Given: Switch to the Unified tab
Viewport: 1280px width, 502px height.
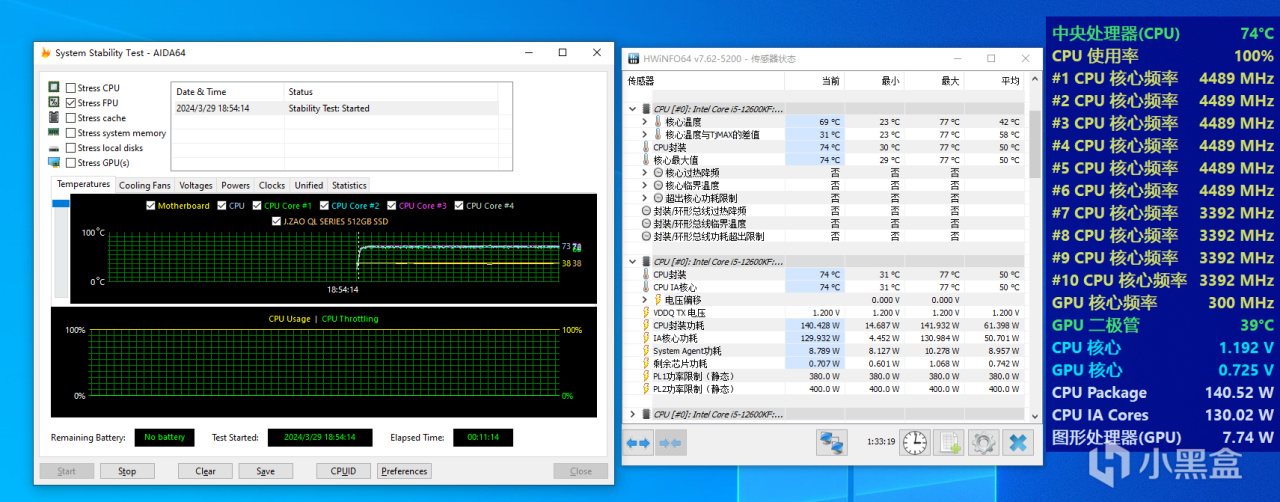Looking at the screenshot, I should tap(309, 185).
